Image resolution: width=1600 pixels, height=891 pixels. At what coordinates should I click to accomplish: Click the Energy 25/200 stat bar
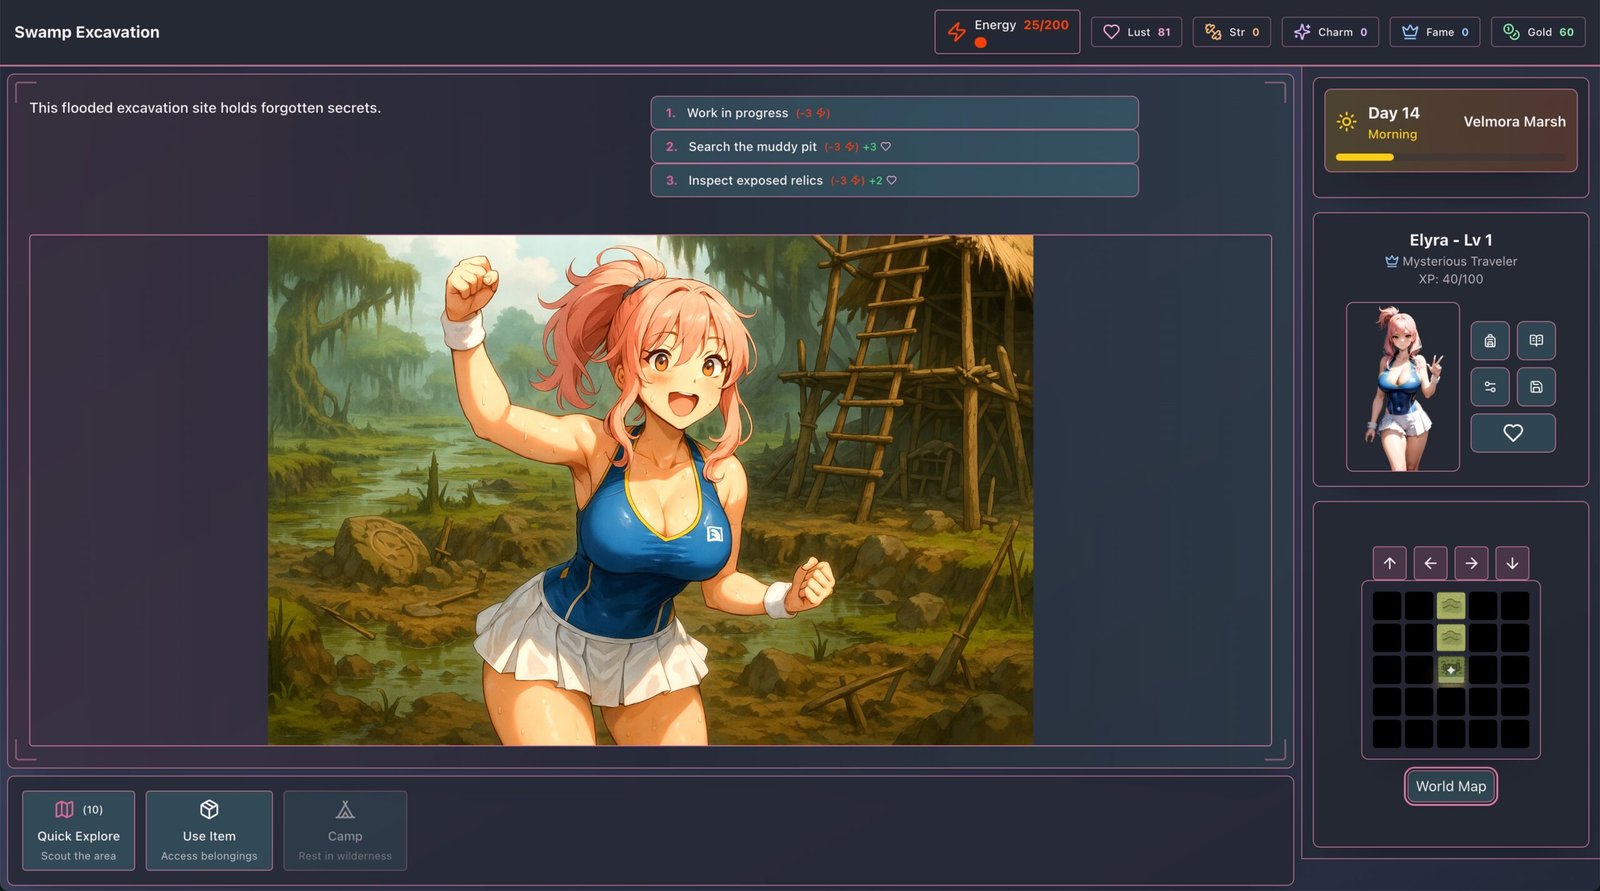1007,32
